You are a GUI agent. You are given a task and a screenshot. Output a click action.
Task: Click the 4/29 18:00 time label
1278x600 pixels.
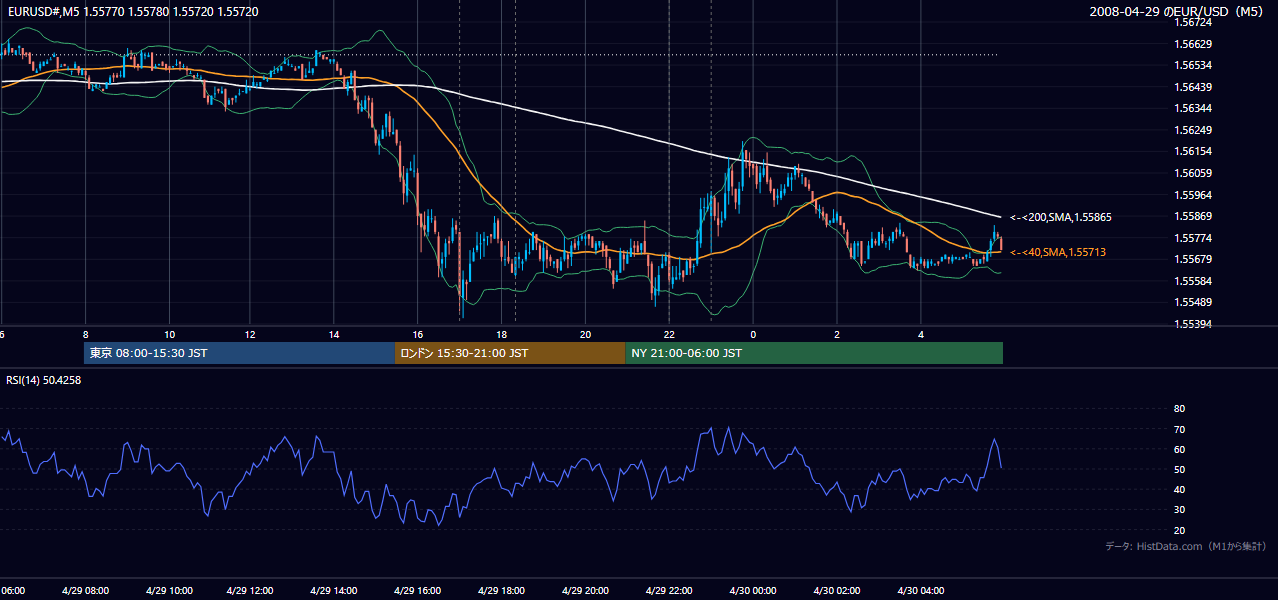(502, 590)
